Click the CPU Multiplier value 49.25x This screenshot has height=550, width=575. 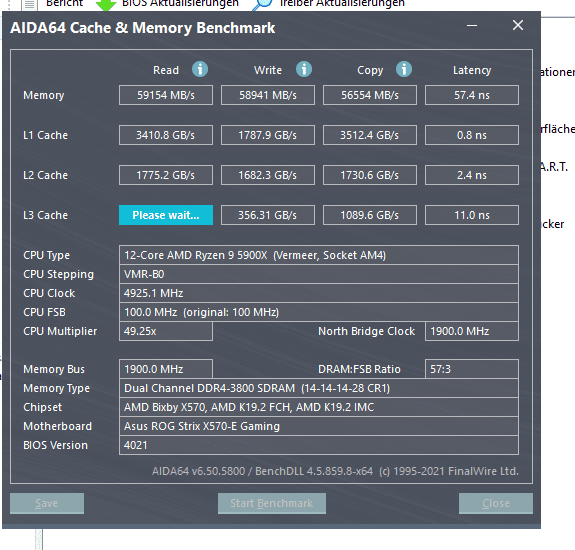click(x=166, y=331)
